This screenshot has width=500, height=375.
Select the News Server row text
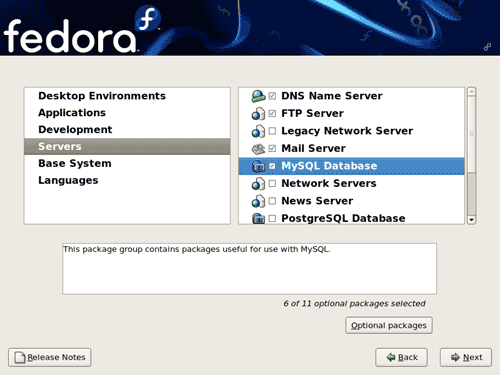tap(317, 201)
